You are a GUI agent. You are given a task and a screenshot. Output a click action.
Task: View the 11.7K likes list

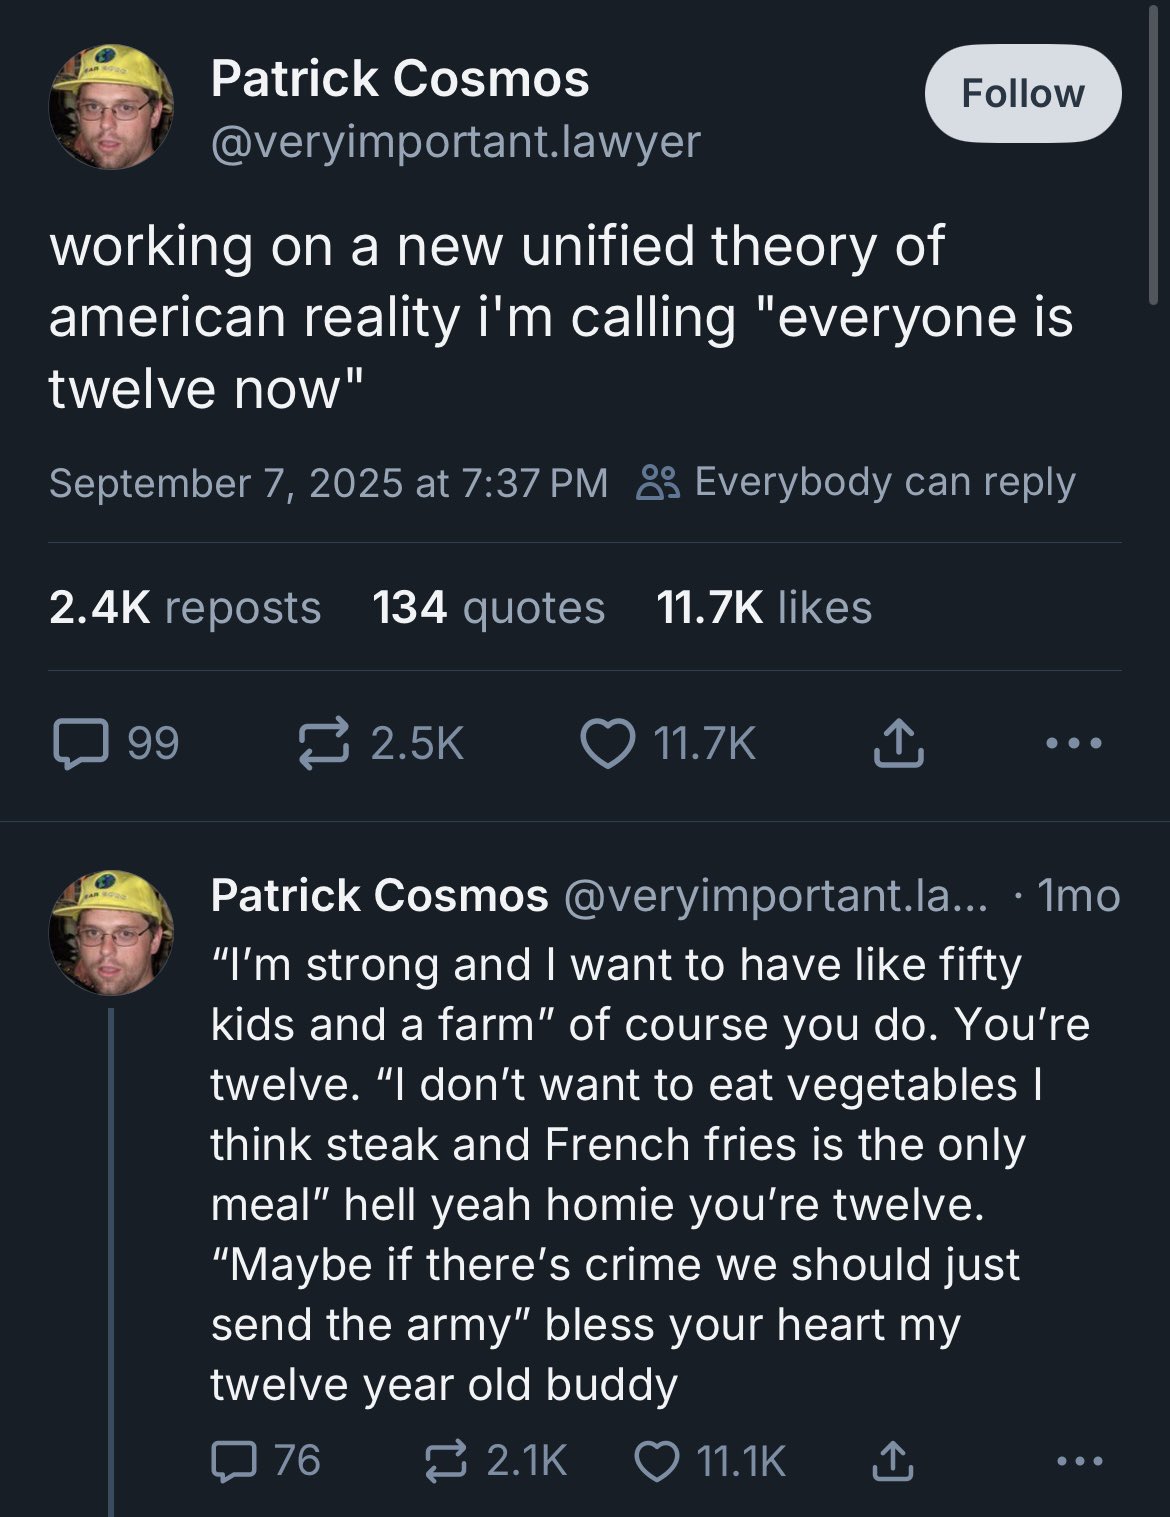click(x=764, y=607)
